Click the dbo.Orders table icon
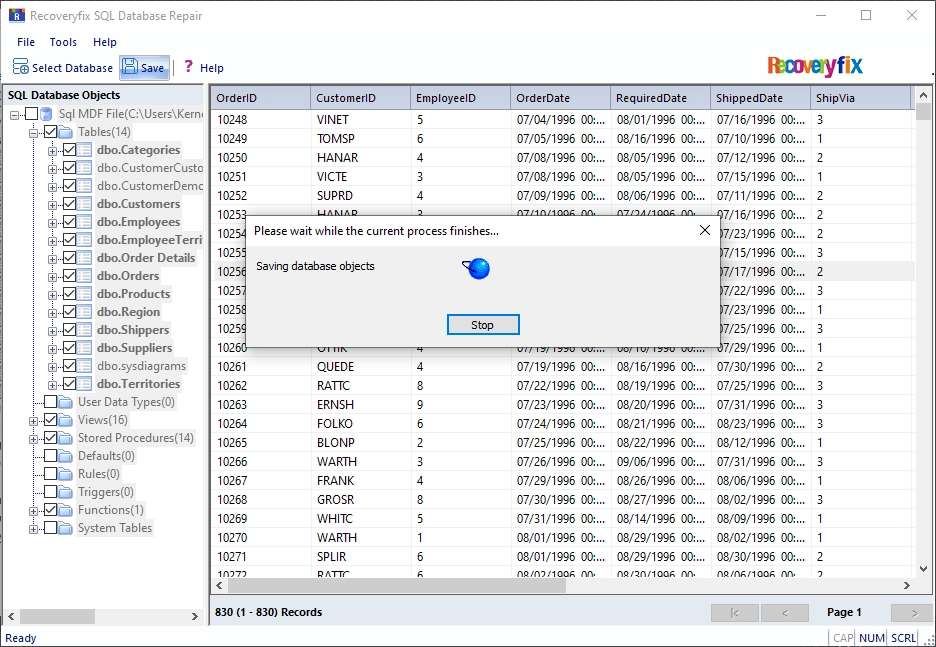This screenshot has width=936, height=647. pos(85,276)
